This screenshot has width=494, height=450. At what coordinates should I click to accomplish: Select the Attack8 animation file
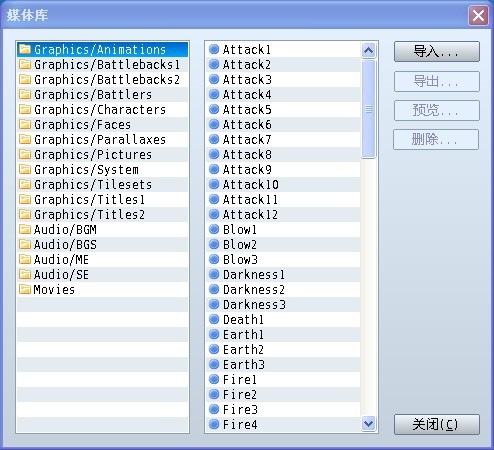tap(283, 154)
